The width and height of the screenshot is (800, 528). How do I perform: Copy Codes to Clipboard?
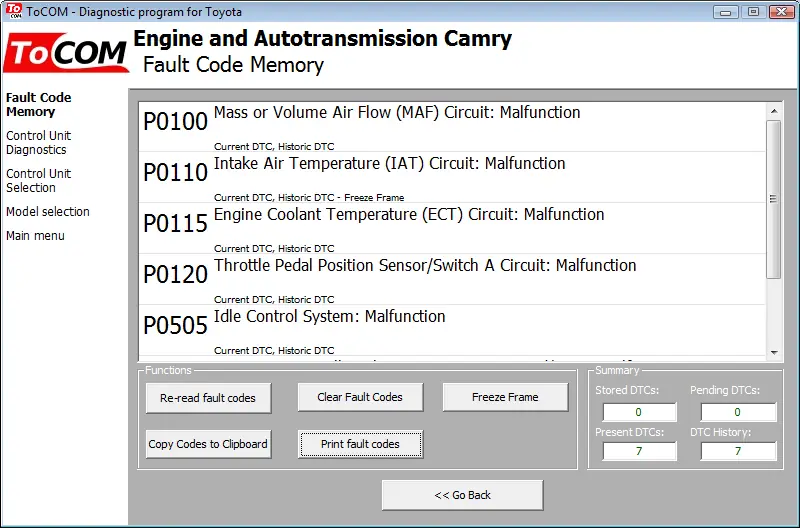208,444
